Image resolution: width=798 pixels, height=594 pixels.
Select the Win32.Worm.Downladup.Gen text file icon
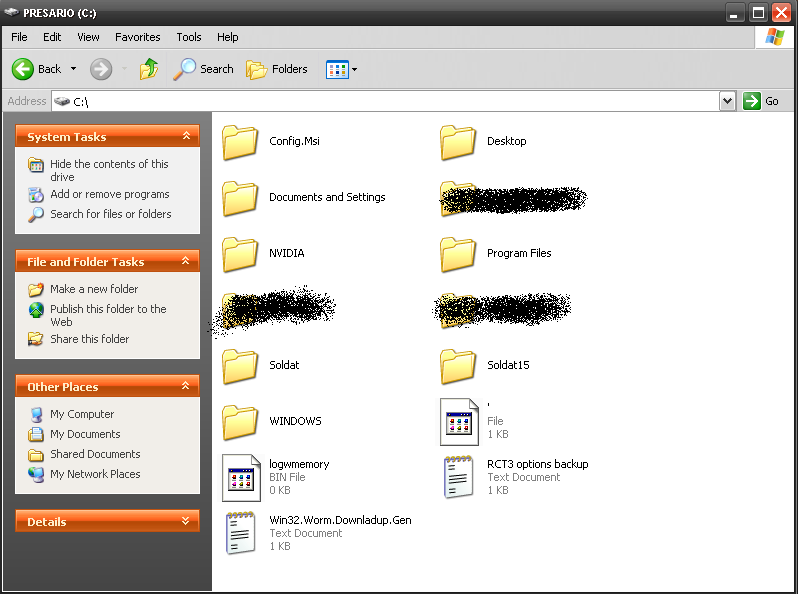241,533
